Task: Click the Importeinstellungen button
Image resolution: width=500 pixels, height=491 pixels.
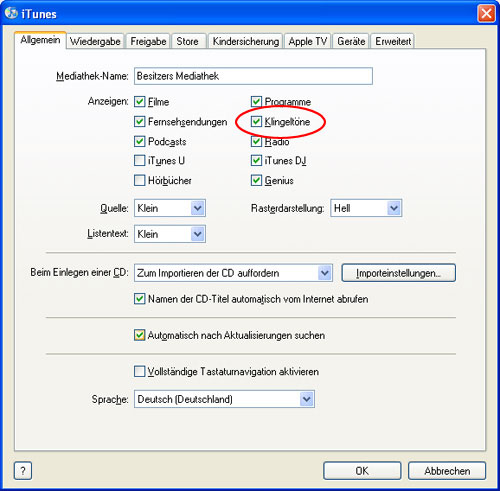Action: click(399, 273)
